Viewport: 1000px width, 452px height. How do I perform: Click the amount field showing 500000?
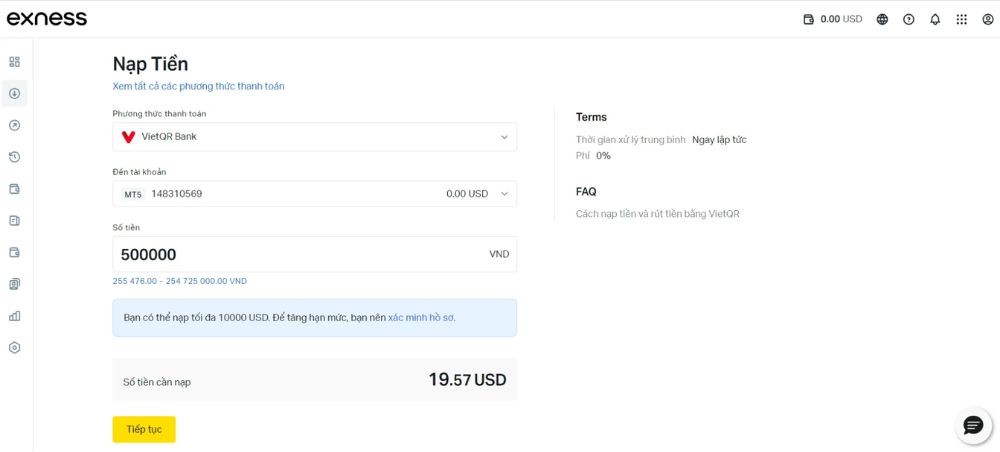pos(300,255)
